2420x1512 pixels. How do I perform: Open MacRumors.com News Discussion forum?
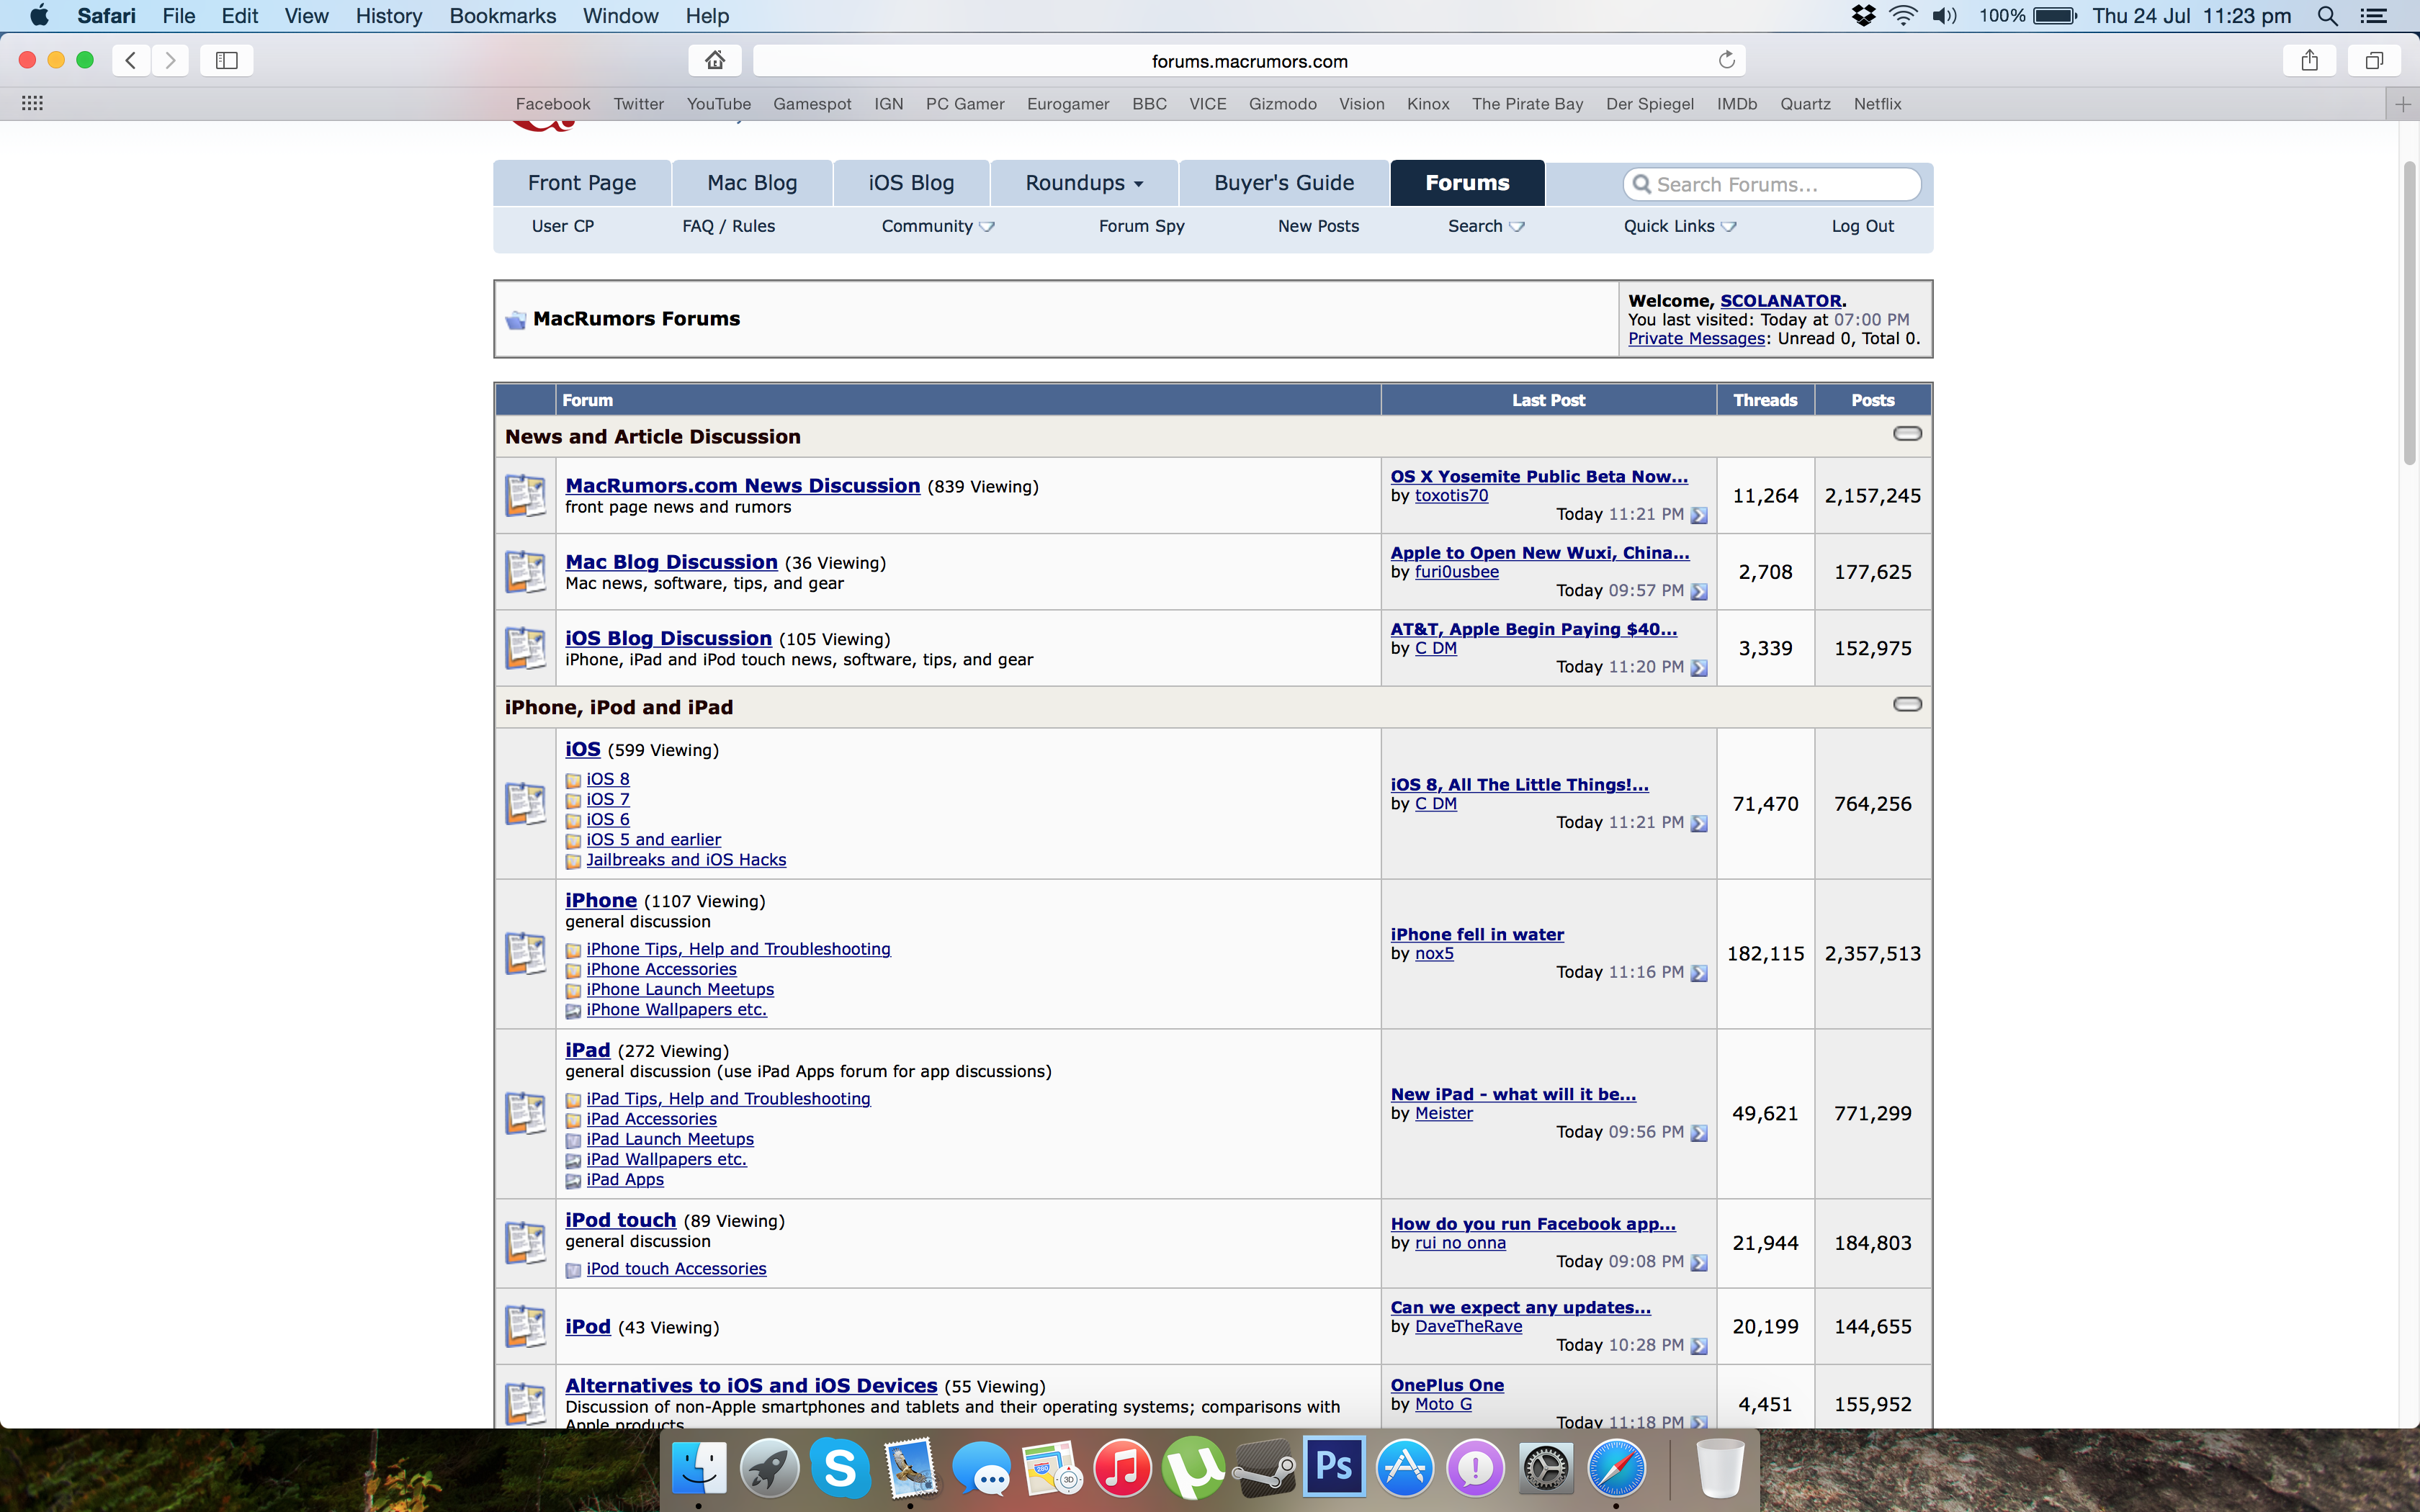(x=742, y=486)
